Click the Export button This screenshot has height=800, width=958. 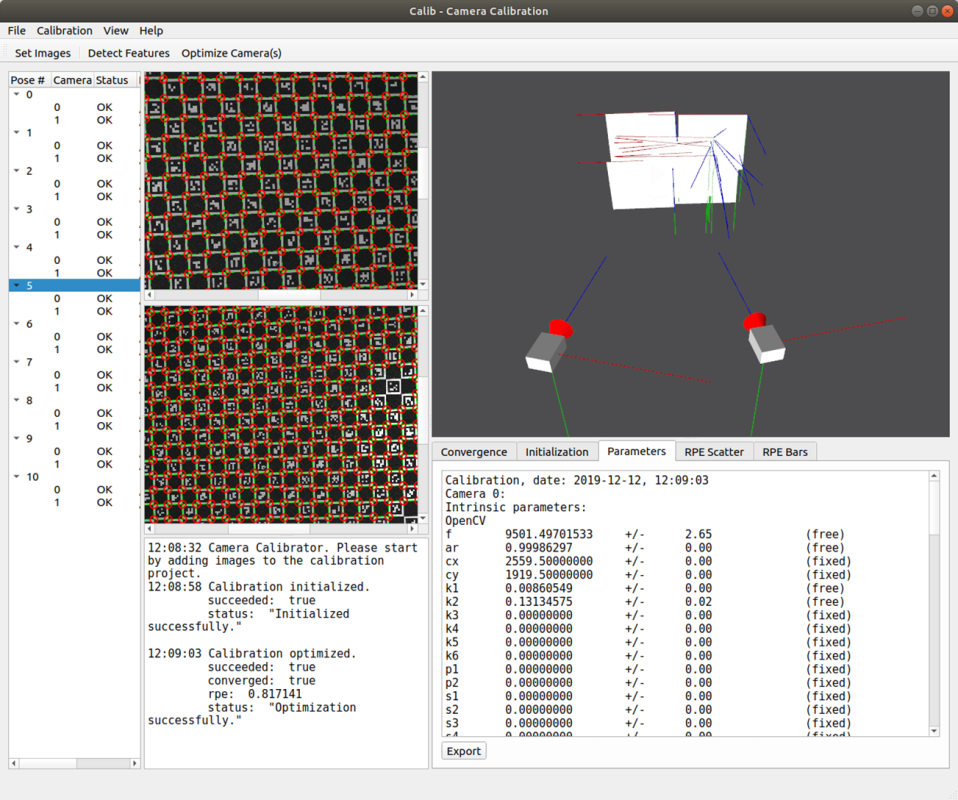pos(464,751)
